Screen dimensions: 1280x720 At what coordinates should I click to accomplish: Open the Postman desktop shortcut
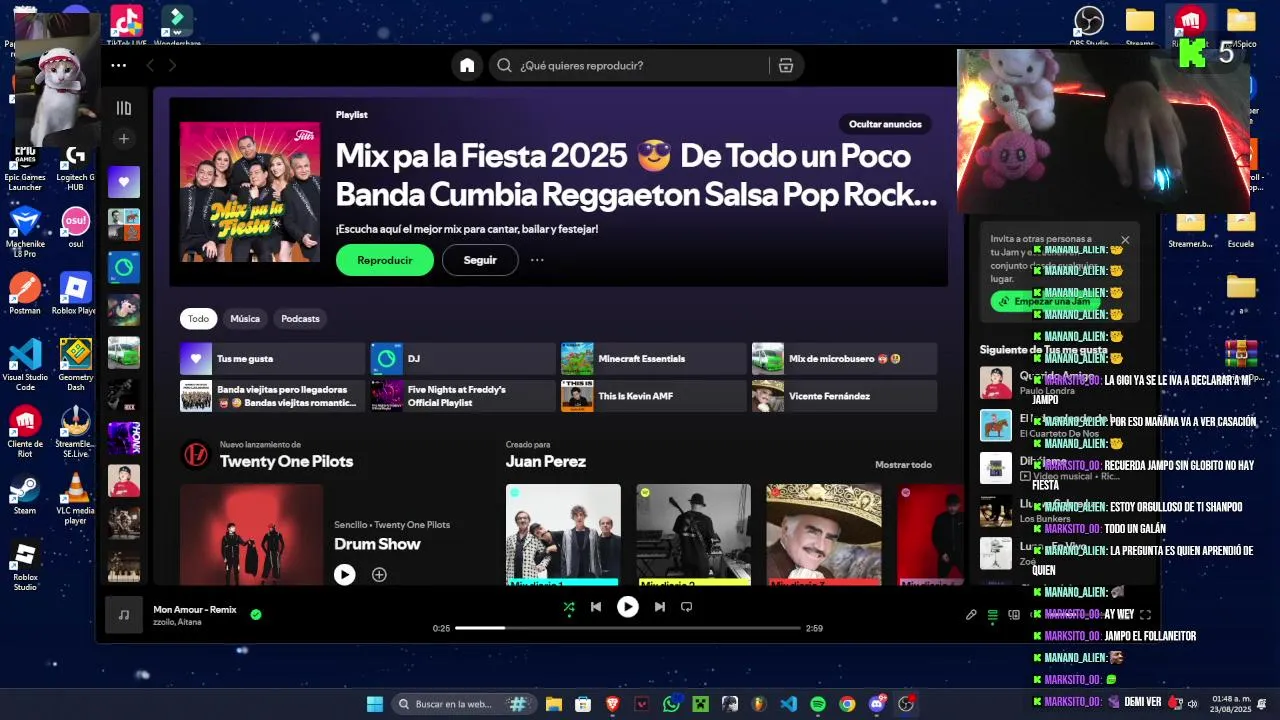point(25,295)
